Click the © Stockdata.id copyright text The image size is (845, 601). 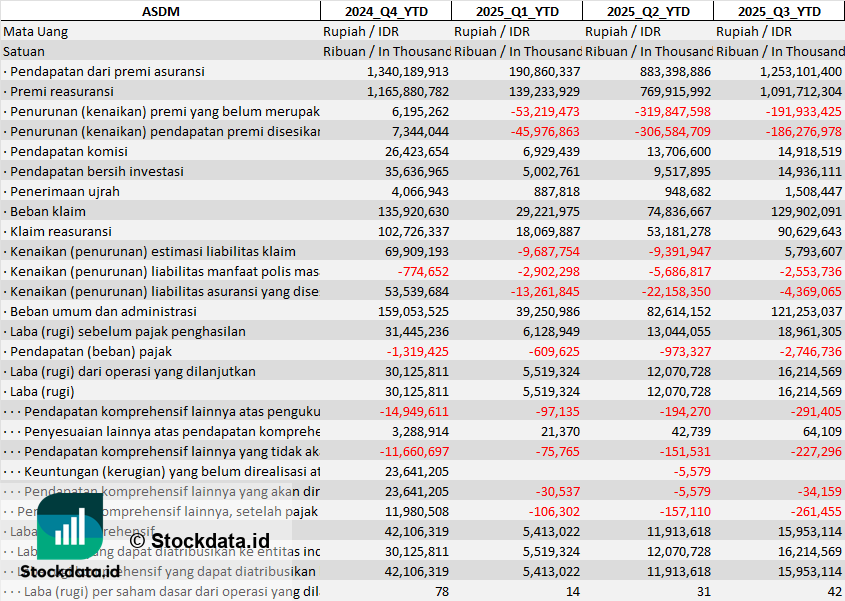(199, 542)
